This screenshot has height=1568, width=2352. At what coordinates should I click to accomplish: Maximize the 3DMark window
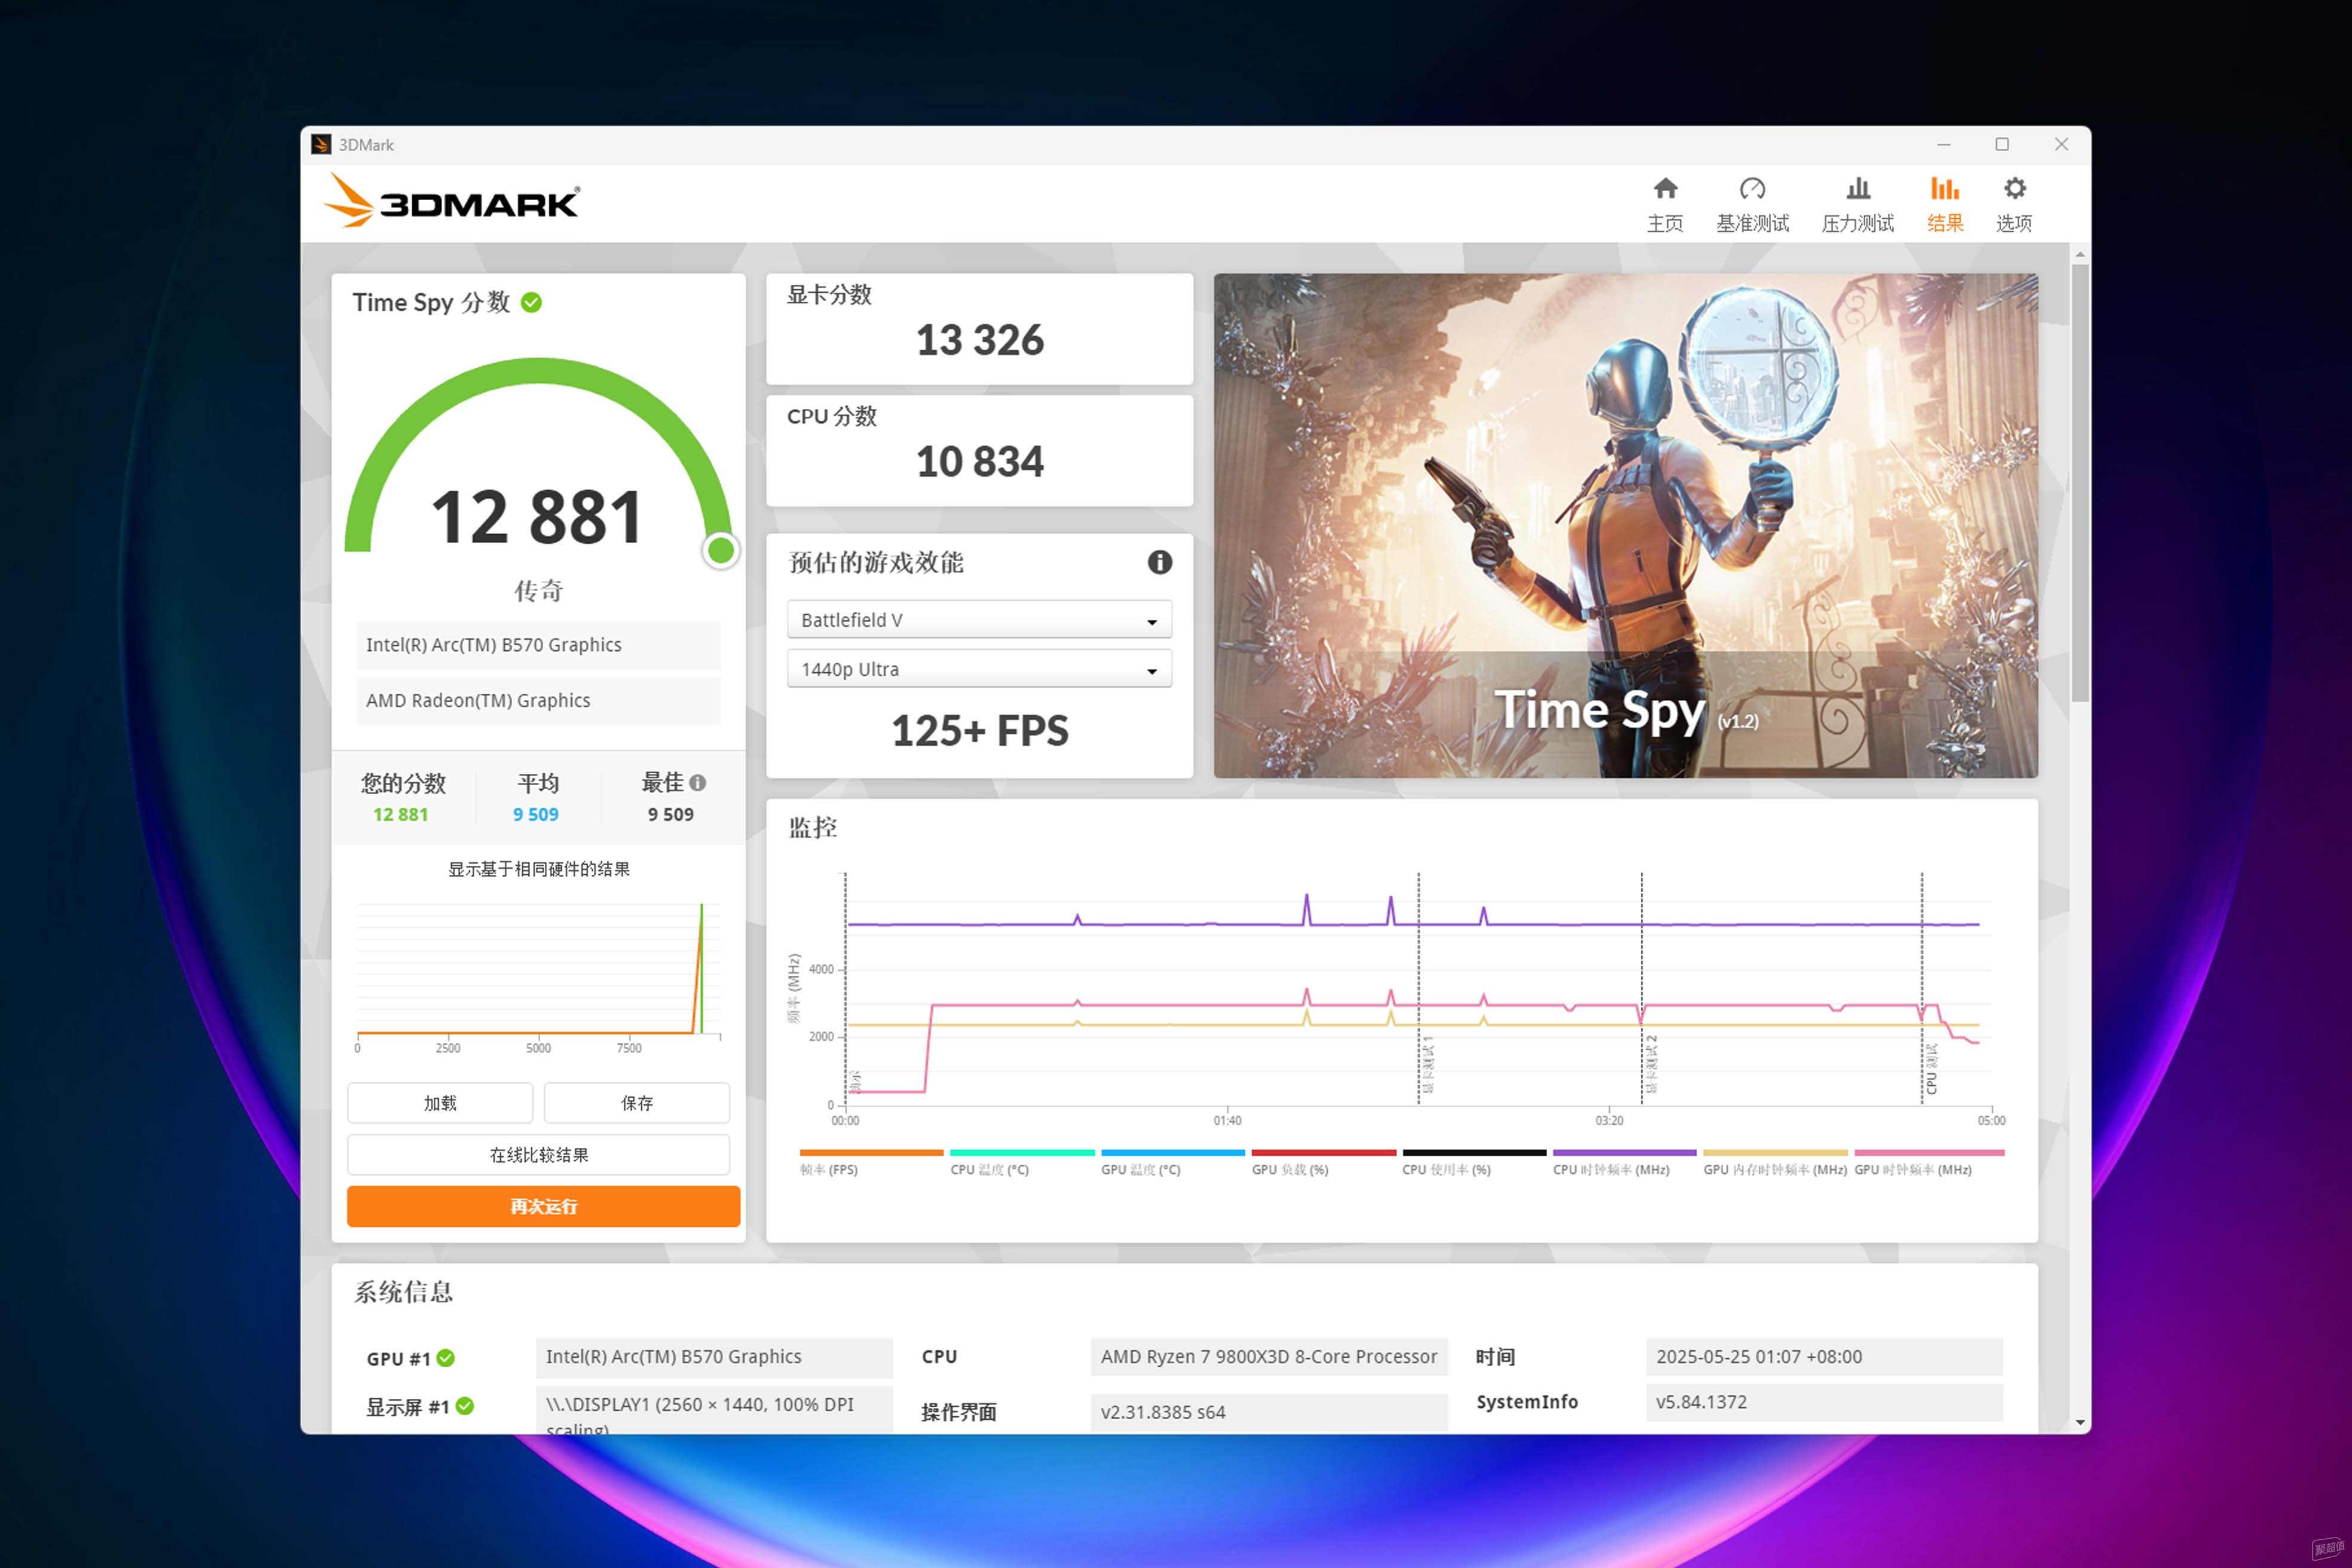click(2002, 145)
